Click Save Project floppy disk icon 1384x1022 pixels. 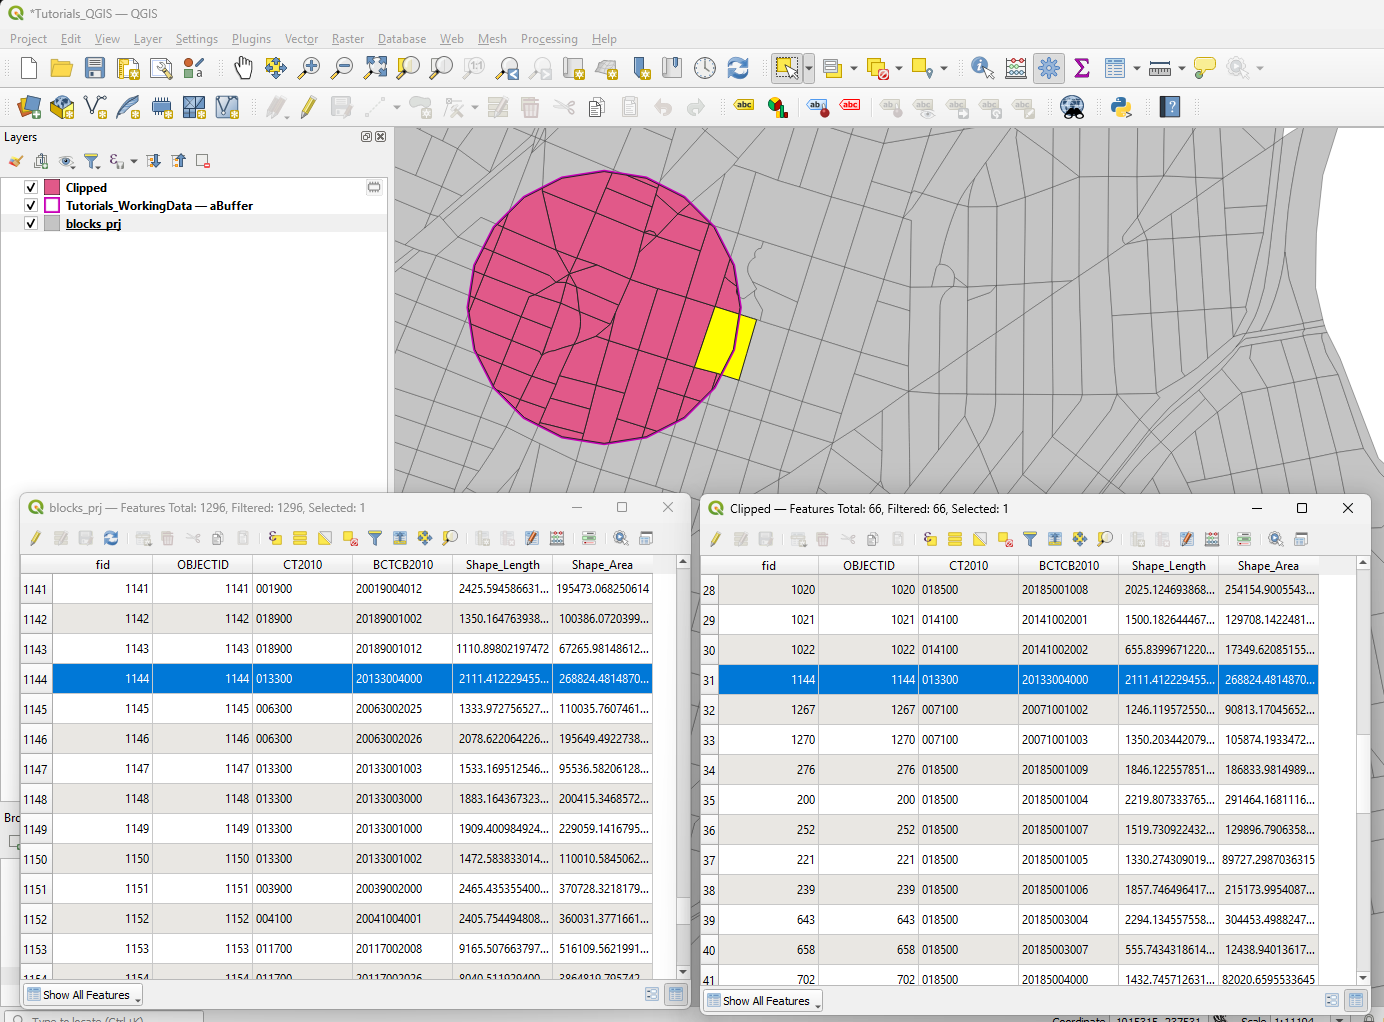(95, 68)
